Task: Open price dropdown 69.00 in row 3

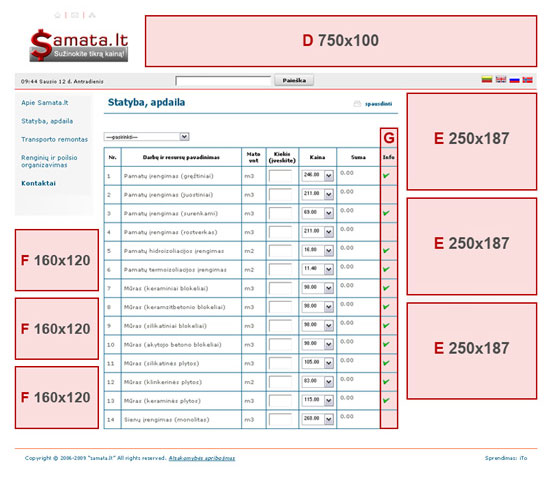Action: click(x=317, y=213)
